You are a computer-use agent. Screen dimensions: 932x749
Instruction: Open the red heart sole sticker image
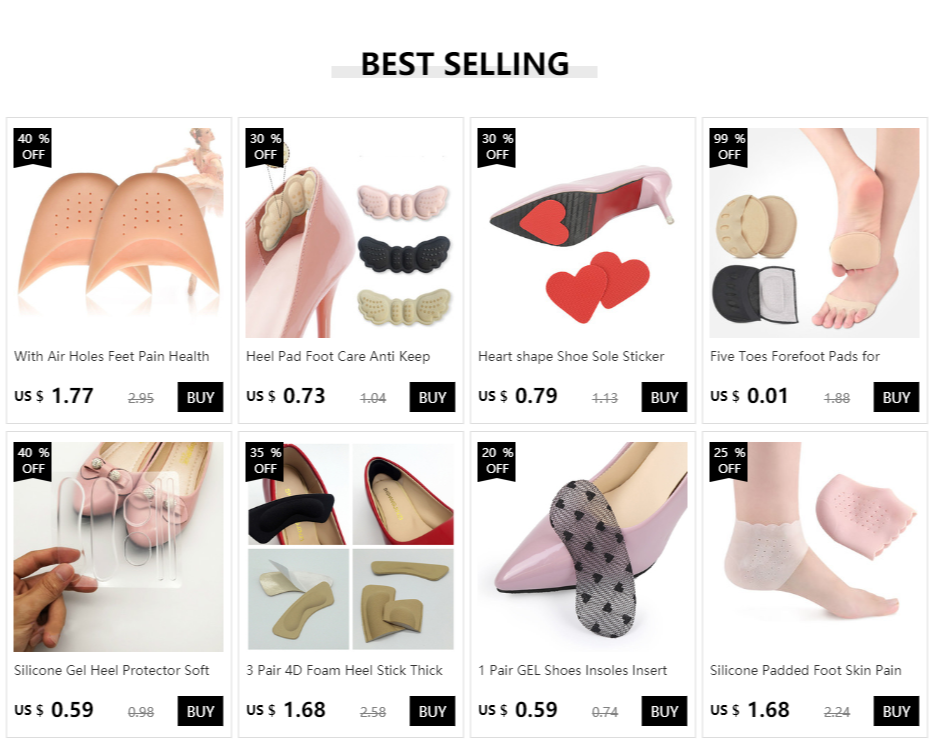pyautogui.click(x=582, y=233)
